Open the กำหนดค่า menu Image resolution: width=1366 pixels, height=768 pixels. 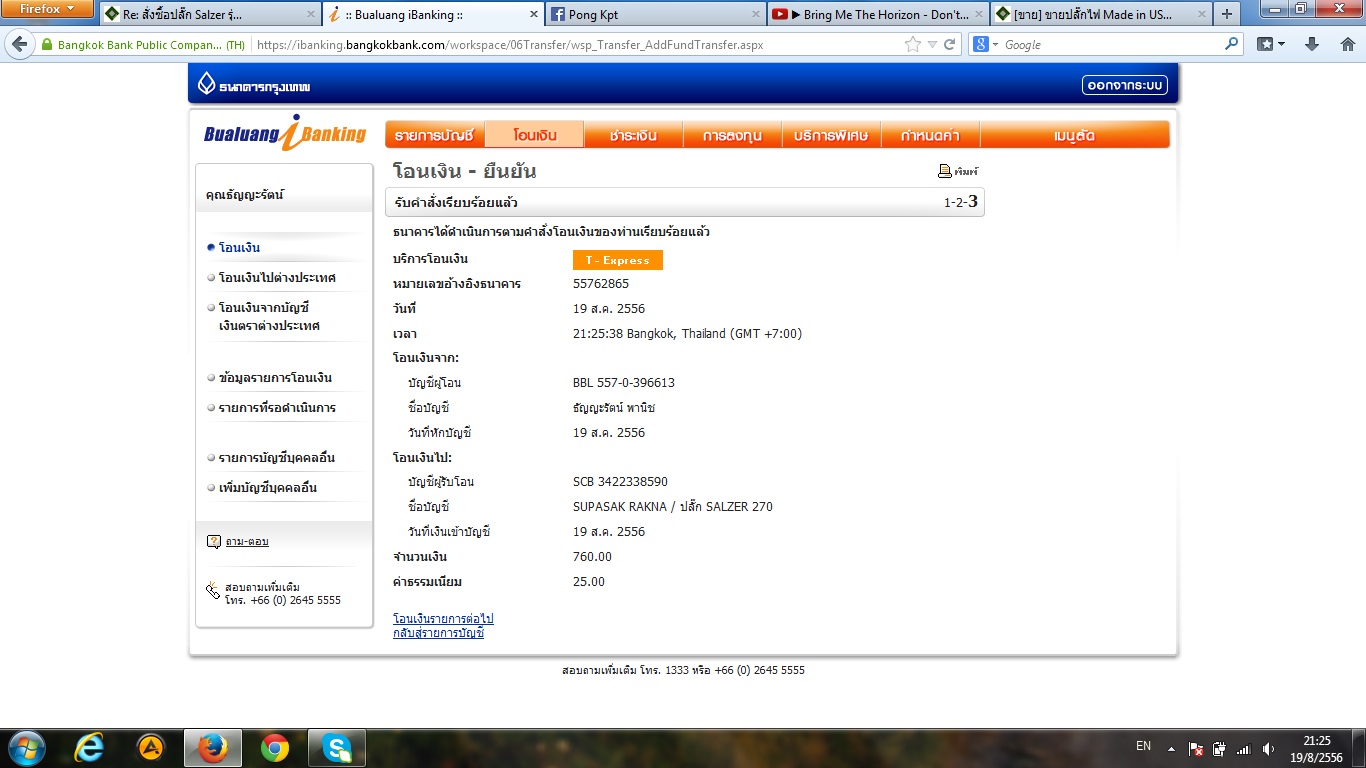tap(930, 135)
